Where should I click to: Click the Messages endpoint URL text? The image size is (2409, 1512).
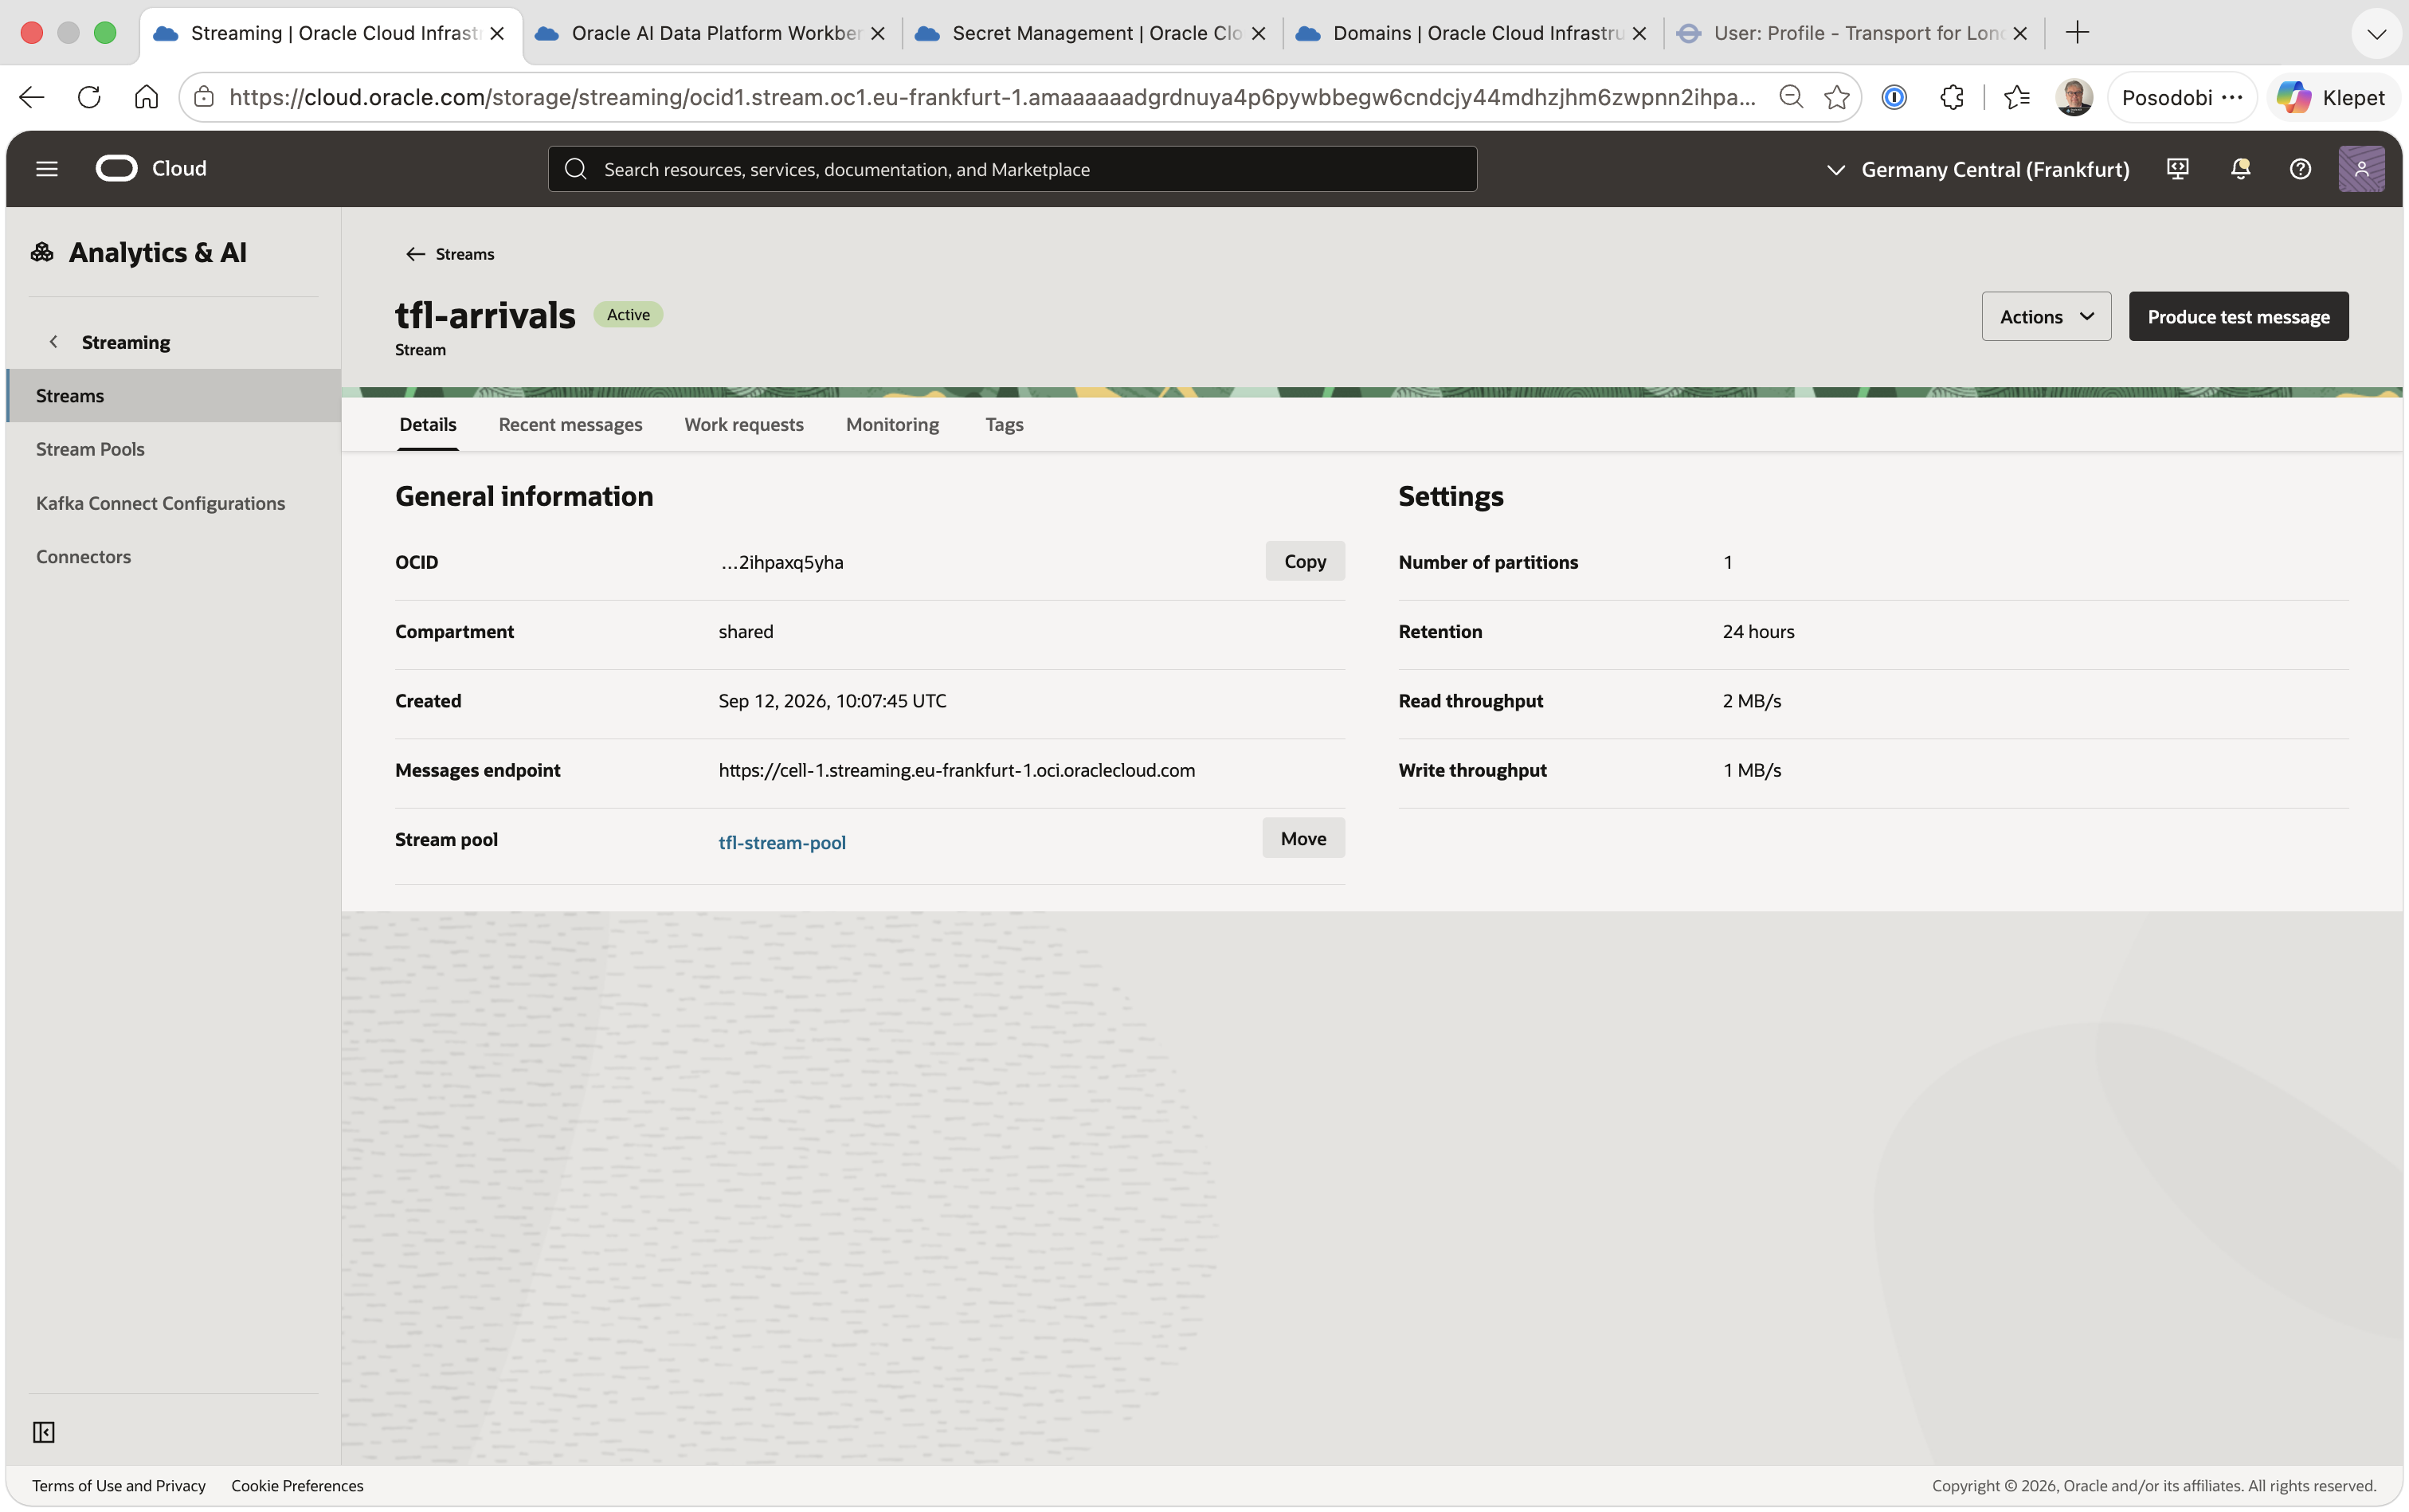coord(956,770)
